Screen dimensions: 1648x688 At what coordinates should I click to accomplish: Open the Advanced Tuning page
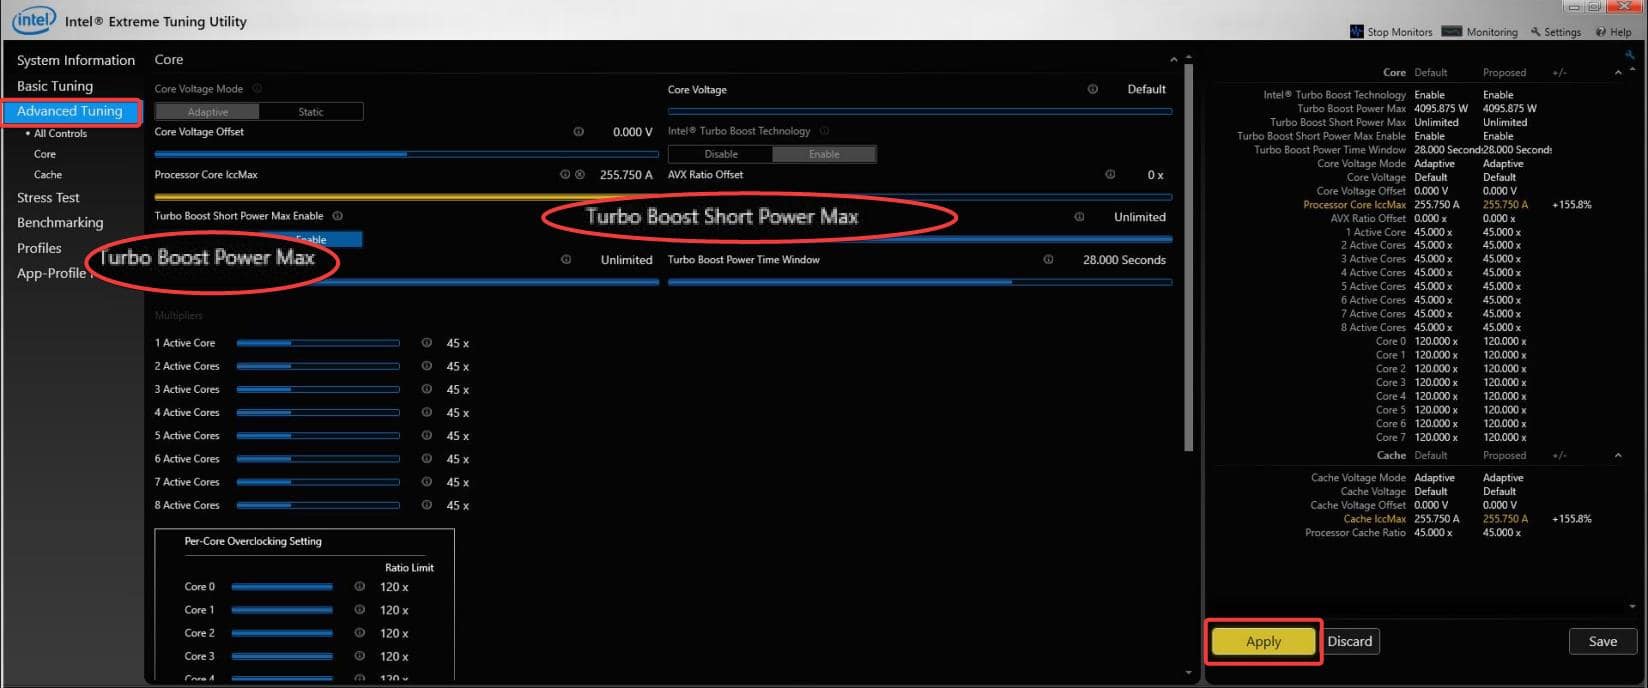click(x=70, y=111)
